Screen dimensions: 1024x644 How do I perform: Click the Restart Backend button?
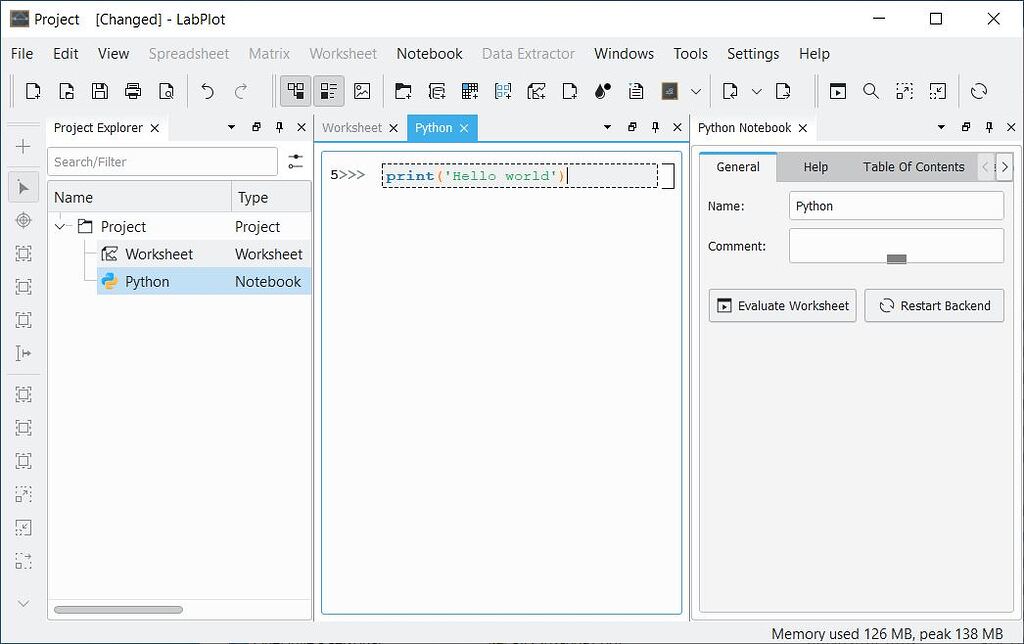[934, 305]
